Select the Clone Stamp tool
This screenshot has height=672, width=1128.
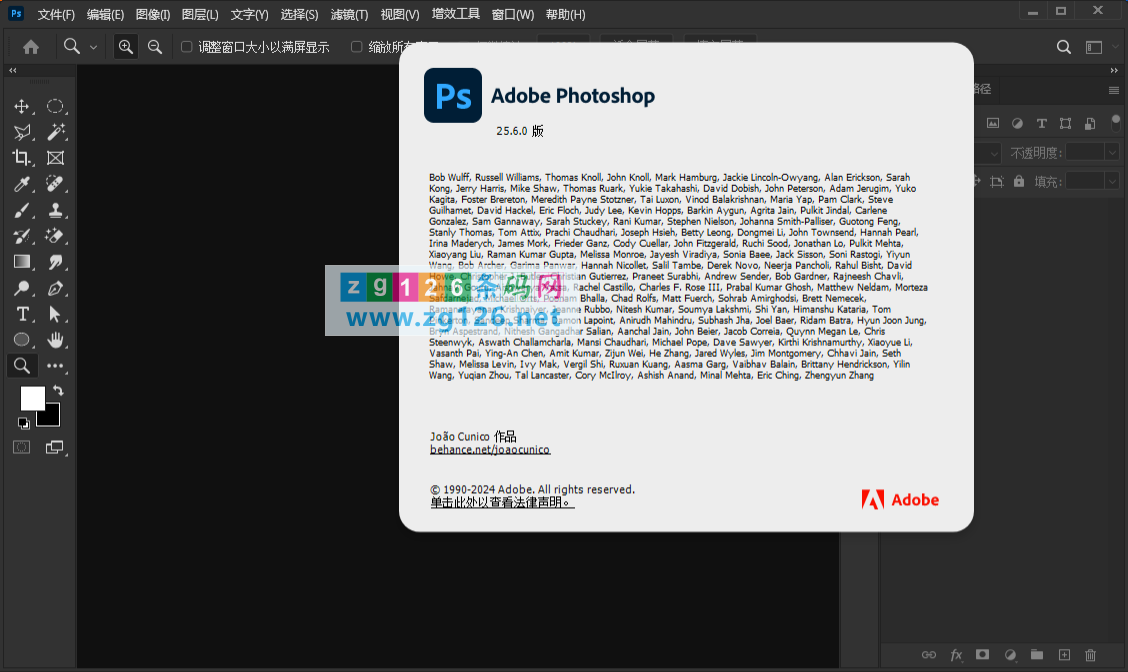coord(55,210)
